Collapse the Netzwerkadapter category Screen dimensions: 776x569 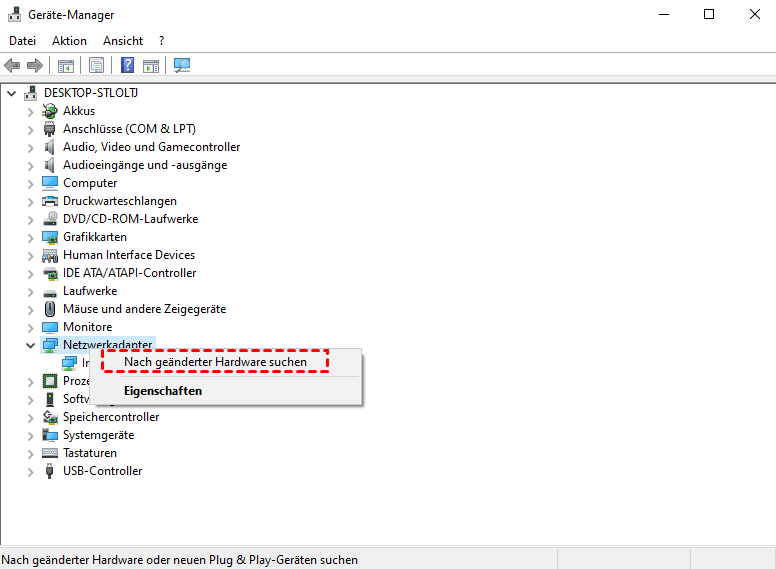click(30, 345)
